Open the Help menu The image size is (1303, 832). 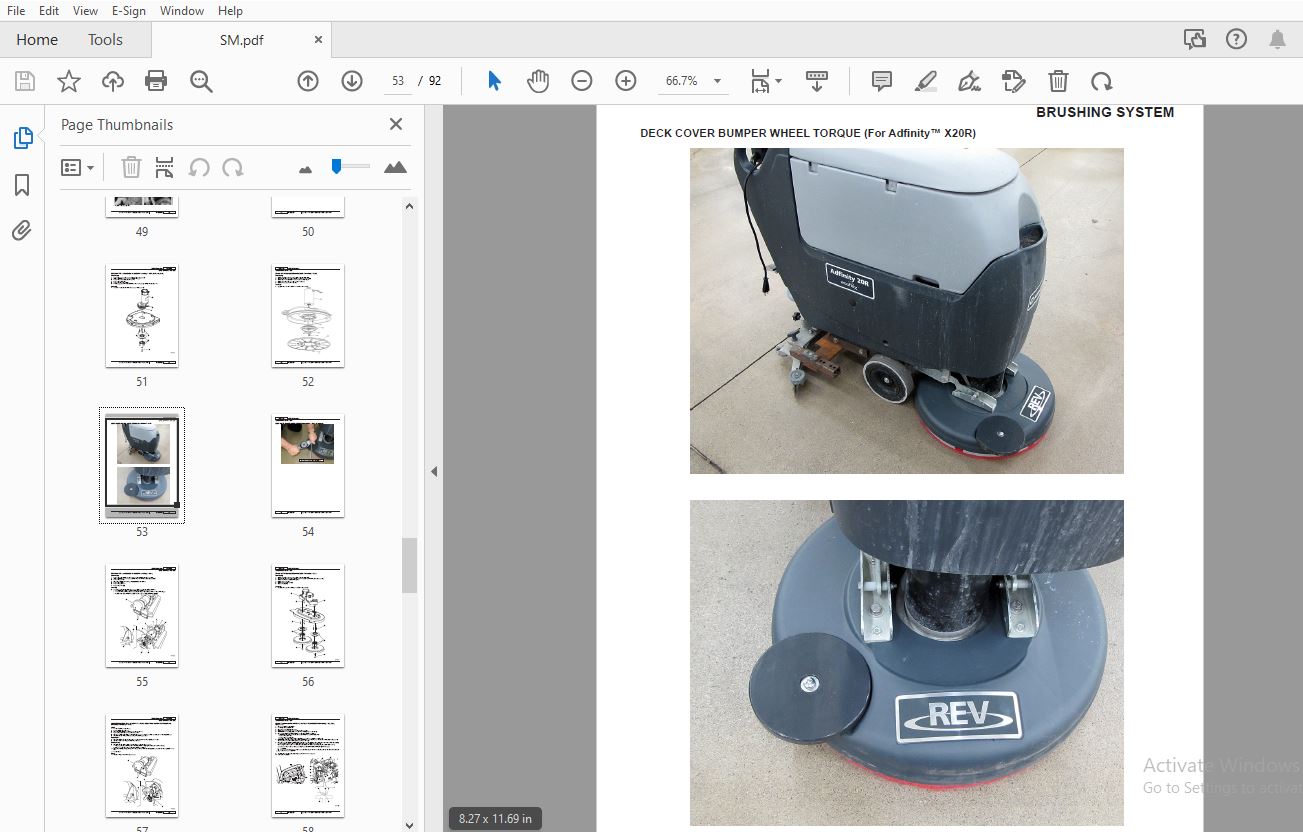(230, 11)
